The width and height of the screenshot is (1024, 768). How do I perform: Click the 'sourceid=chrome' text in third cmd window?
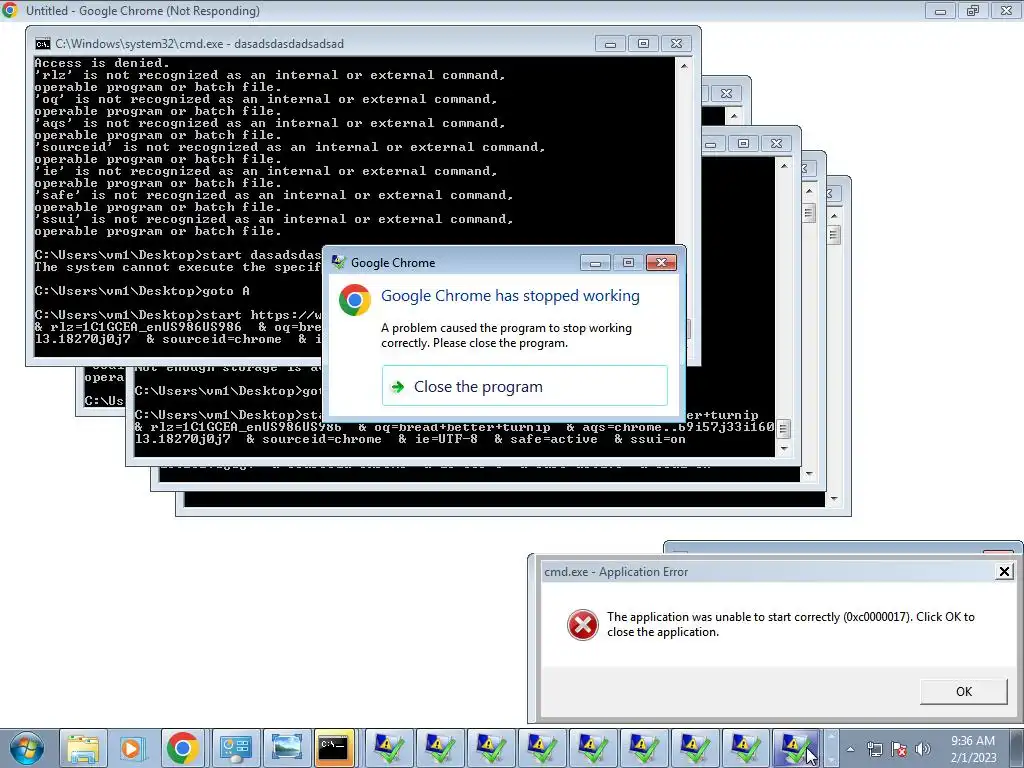click(x=322, y=440)
